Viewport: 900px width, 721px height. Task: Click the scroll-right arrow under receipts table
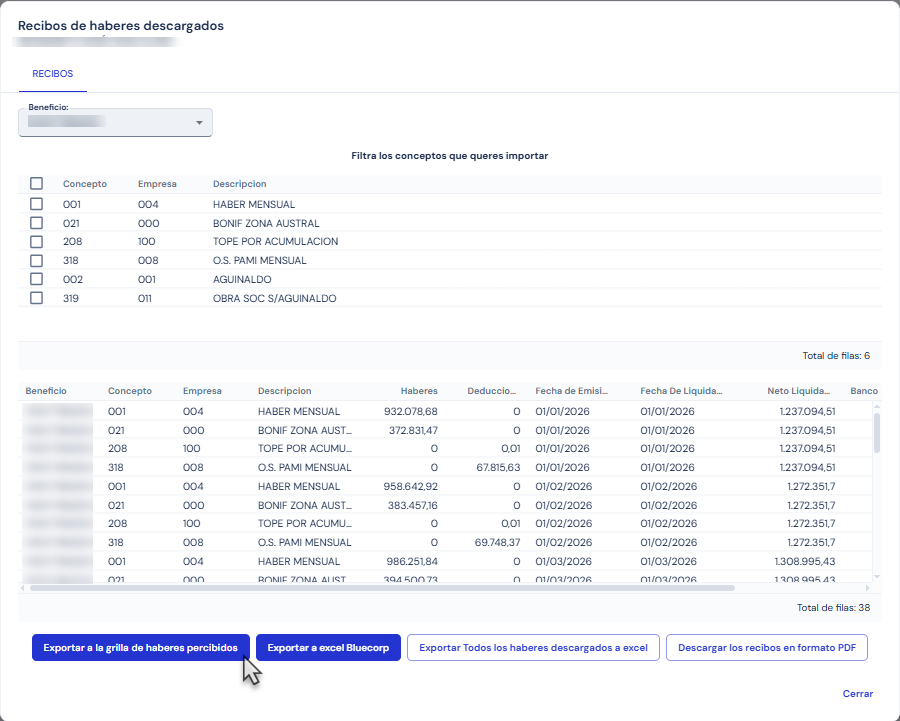coord(867,588)
